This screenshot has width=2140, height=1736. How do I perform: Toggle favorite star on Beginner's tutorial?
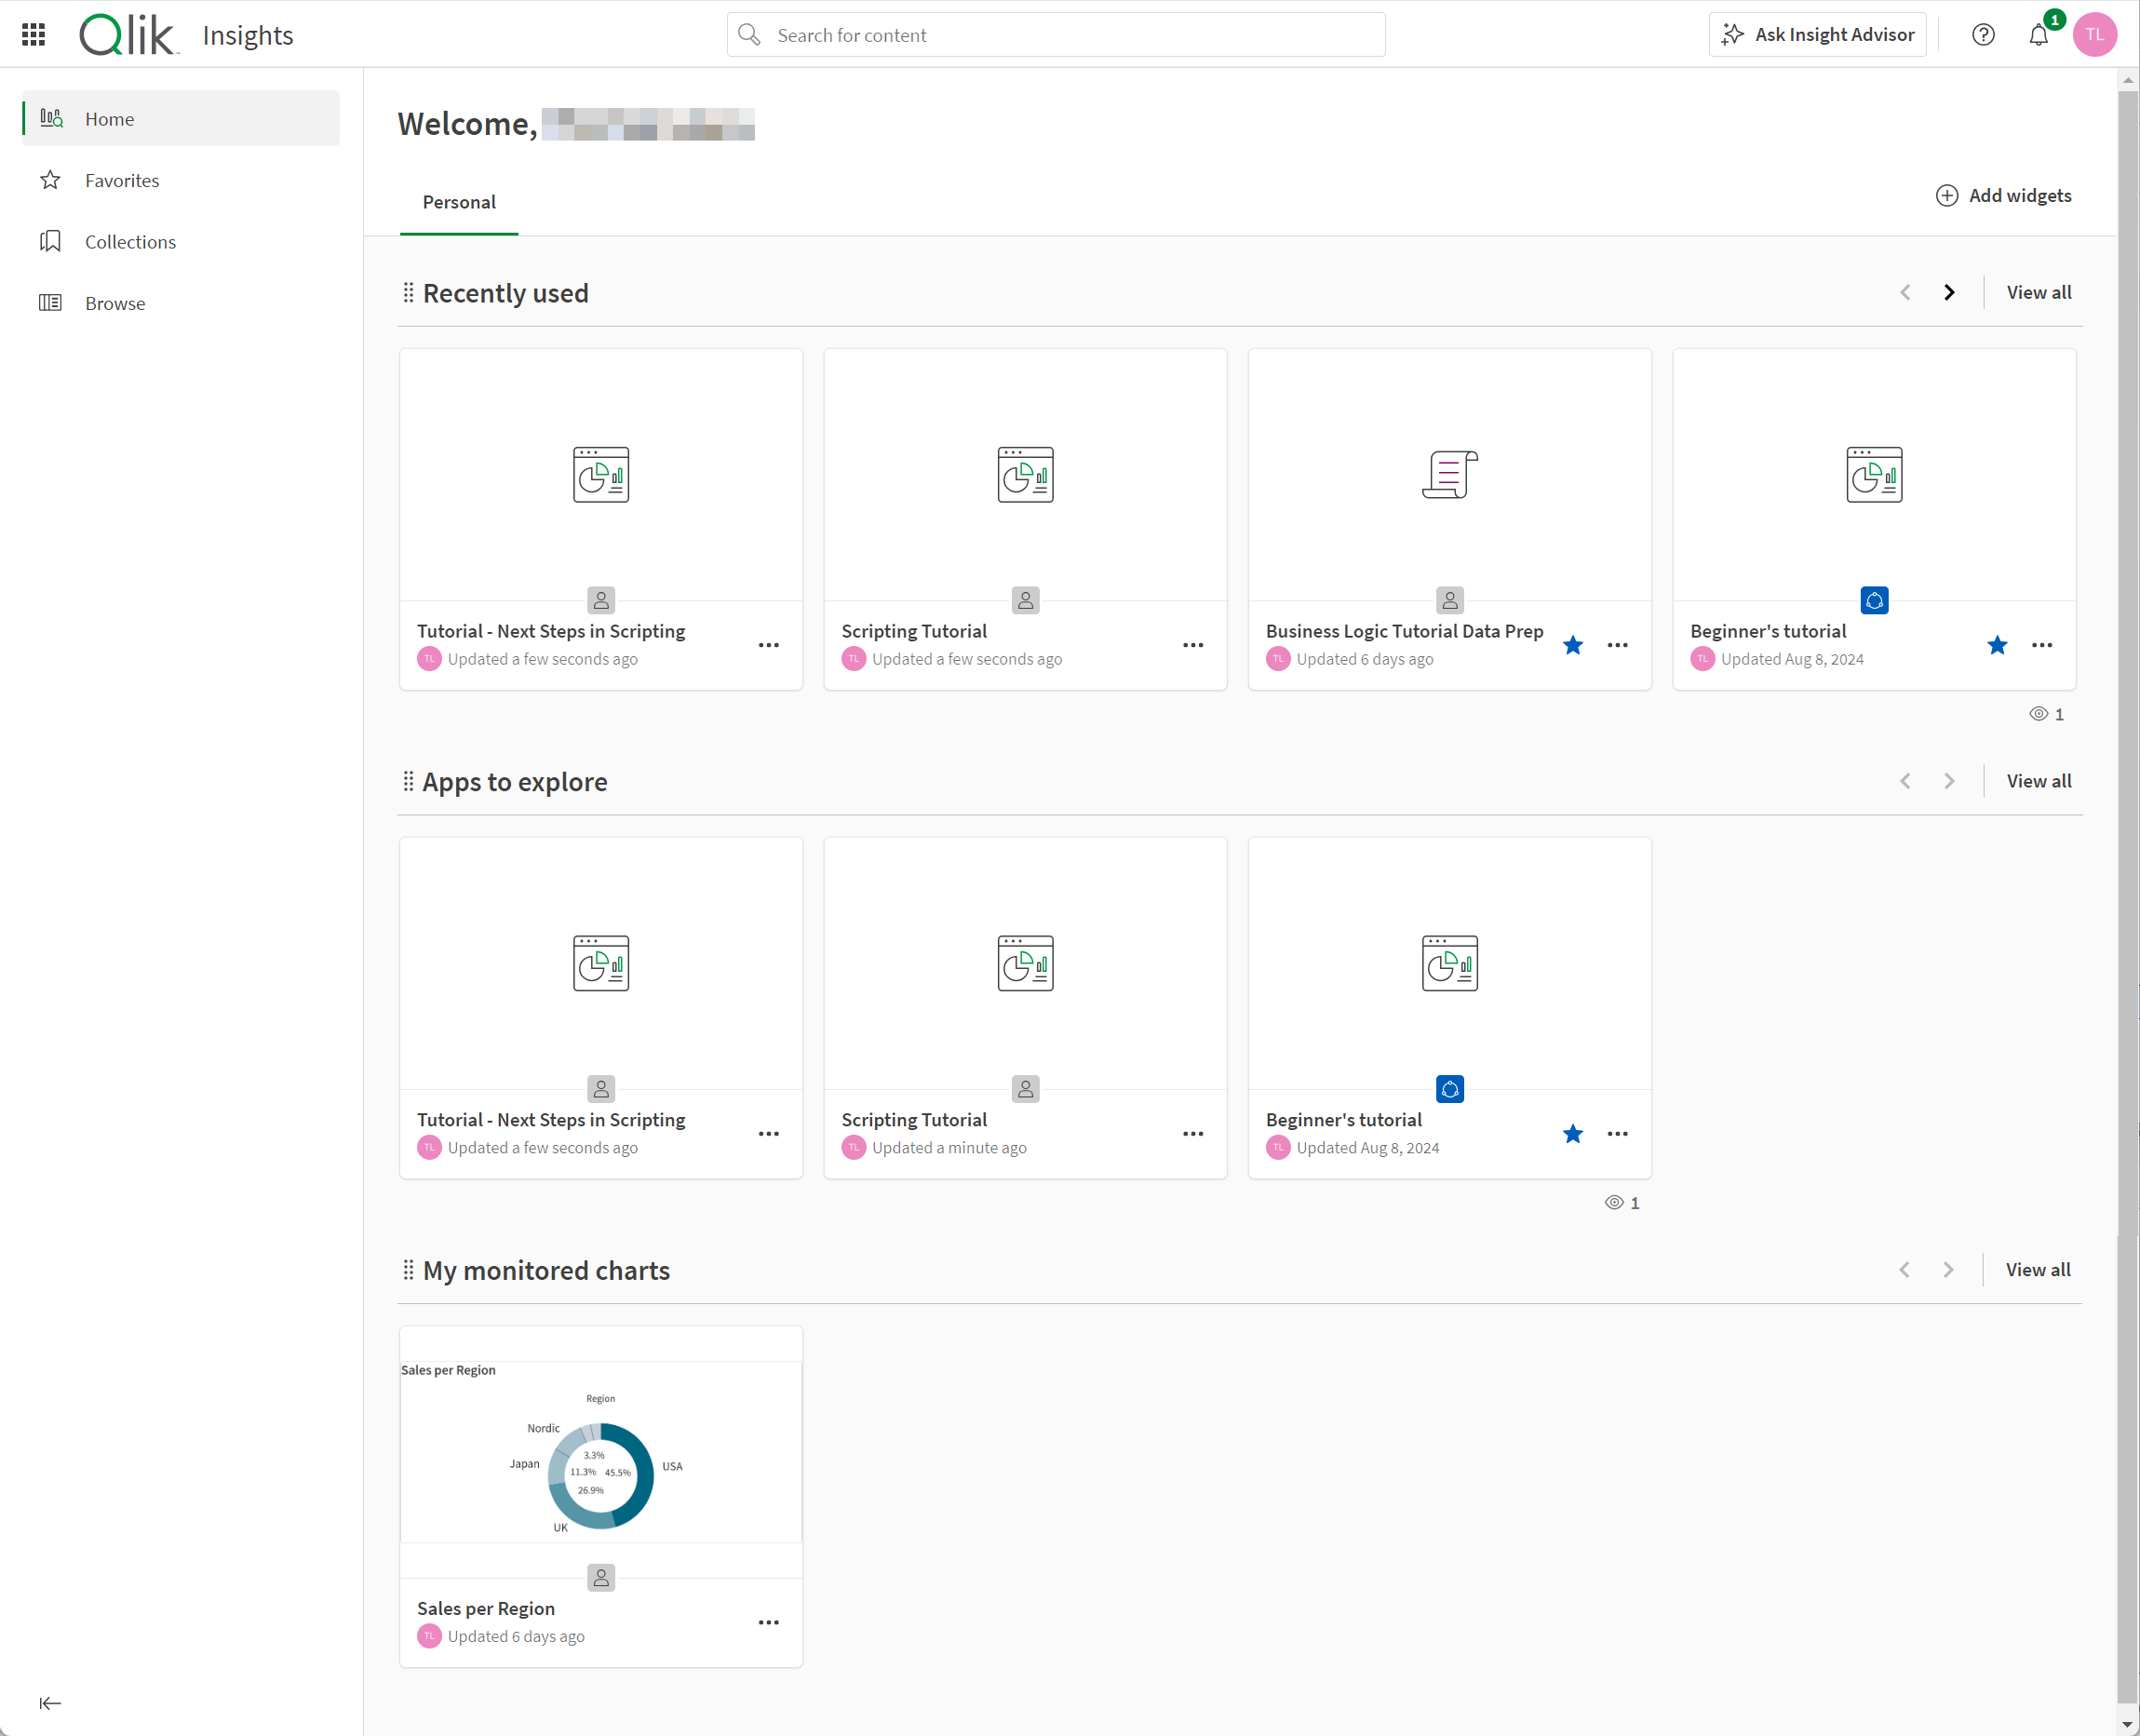pos(1999,643)
